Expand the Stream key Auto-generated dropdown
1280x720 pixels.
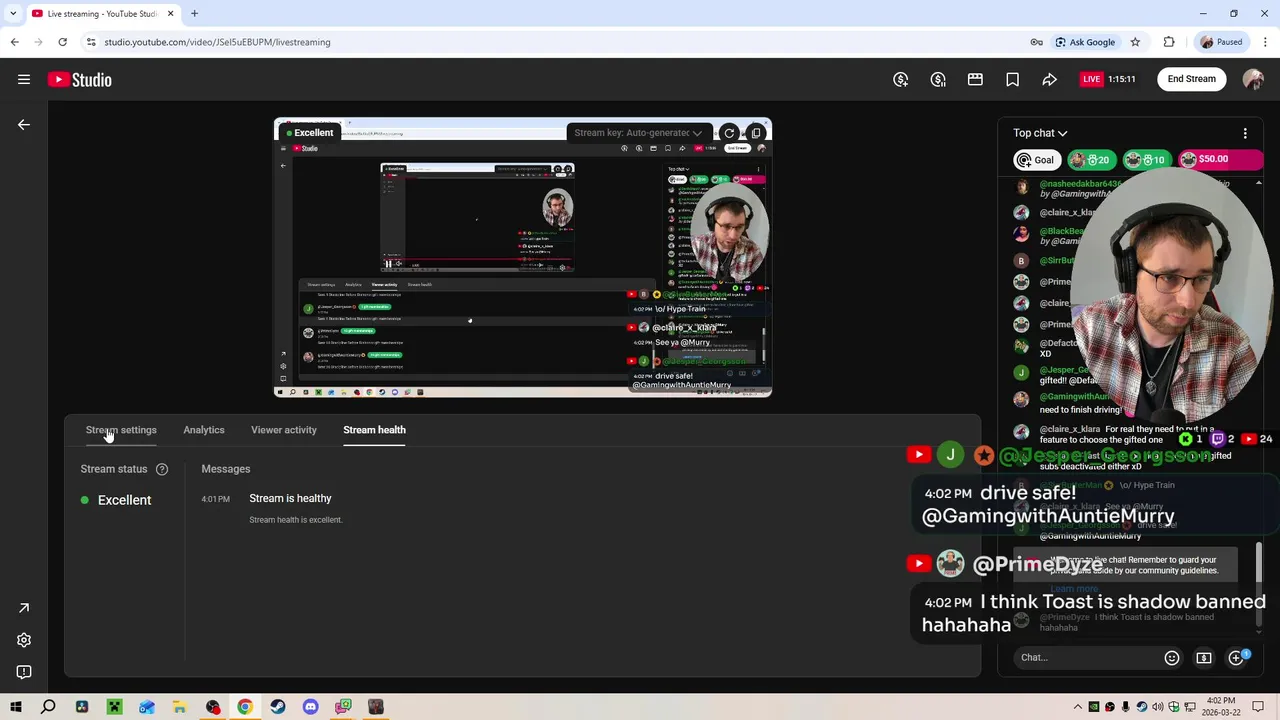pos(638,133)
